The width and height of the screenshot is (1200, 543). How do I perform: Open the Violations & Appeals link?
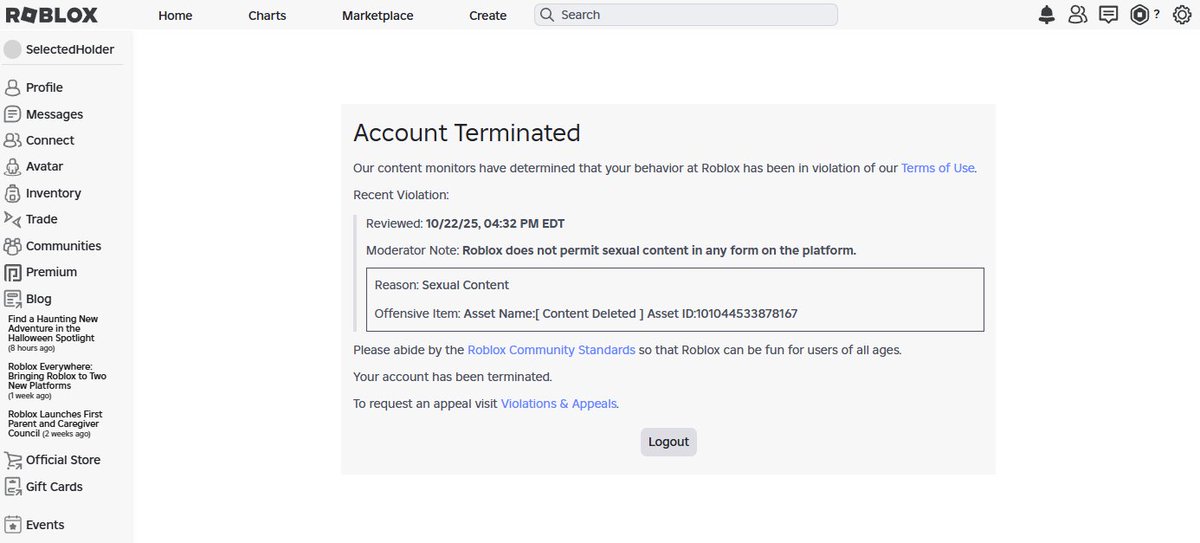[559, 404]
